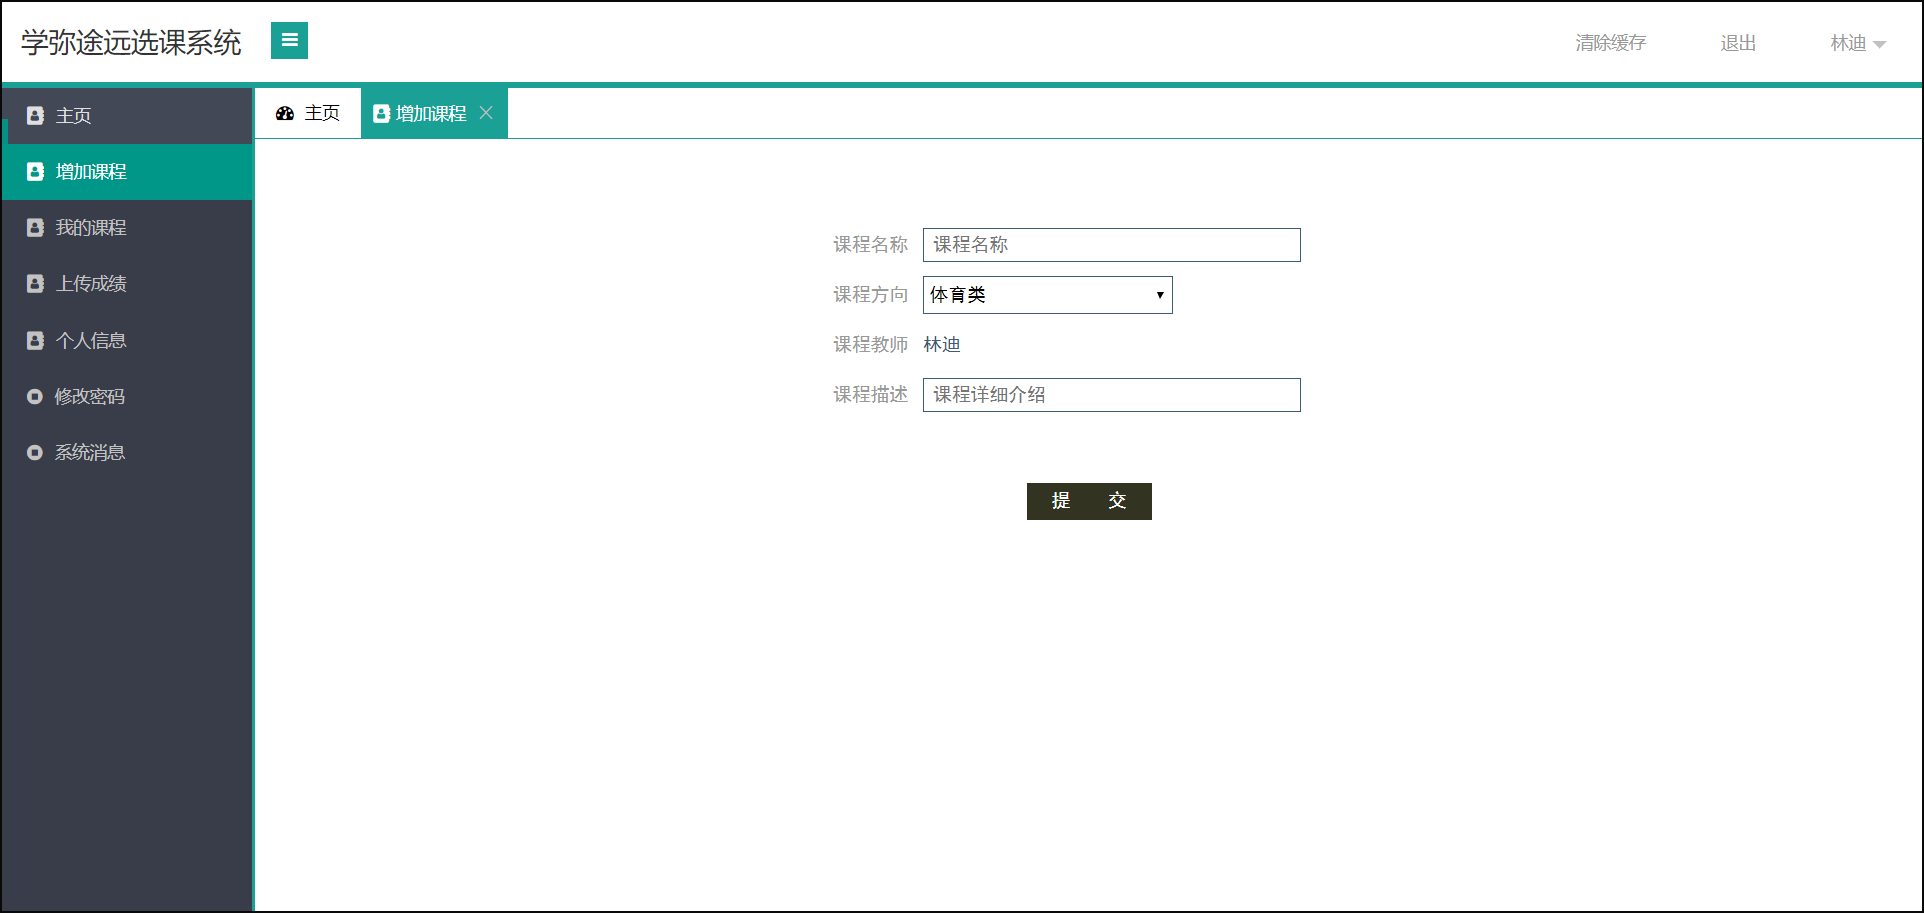The height and width of the screenshot is (913, 1924).
Task: Click the 退出 logout link
Action: pyautogui.click(x=1737, y=43)
